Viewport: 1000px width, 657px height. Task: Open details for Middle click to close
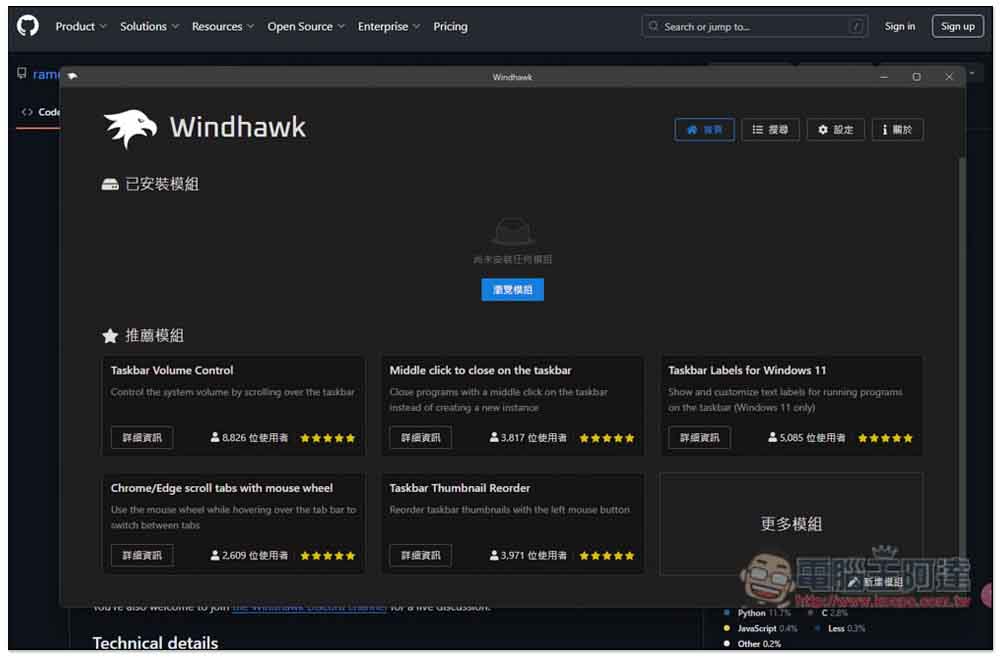coord(420,438)
